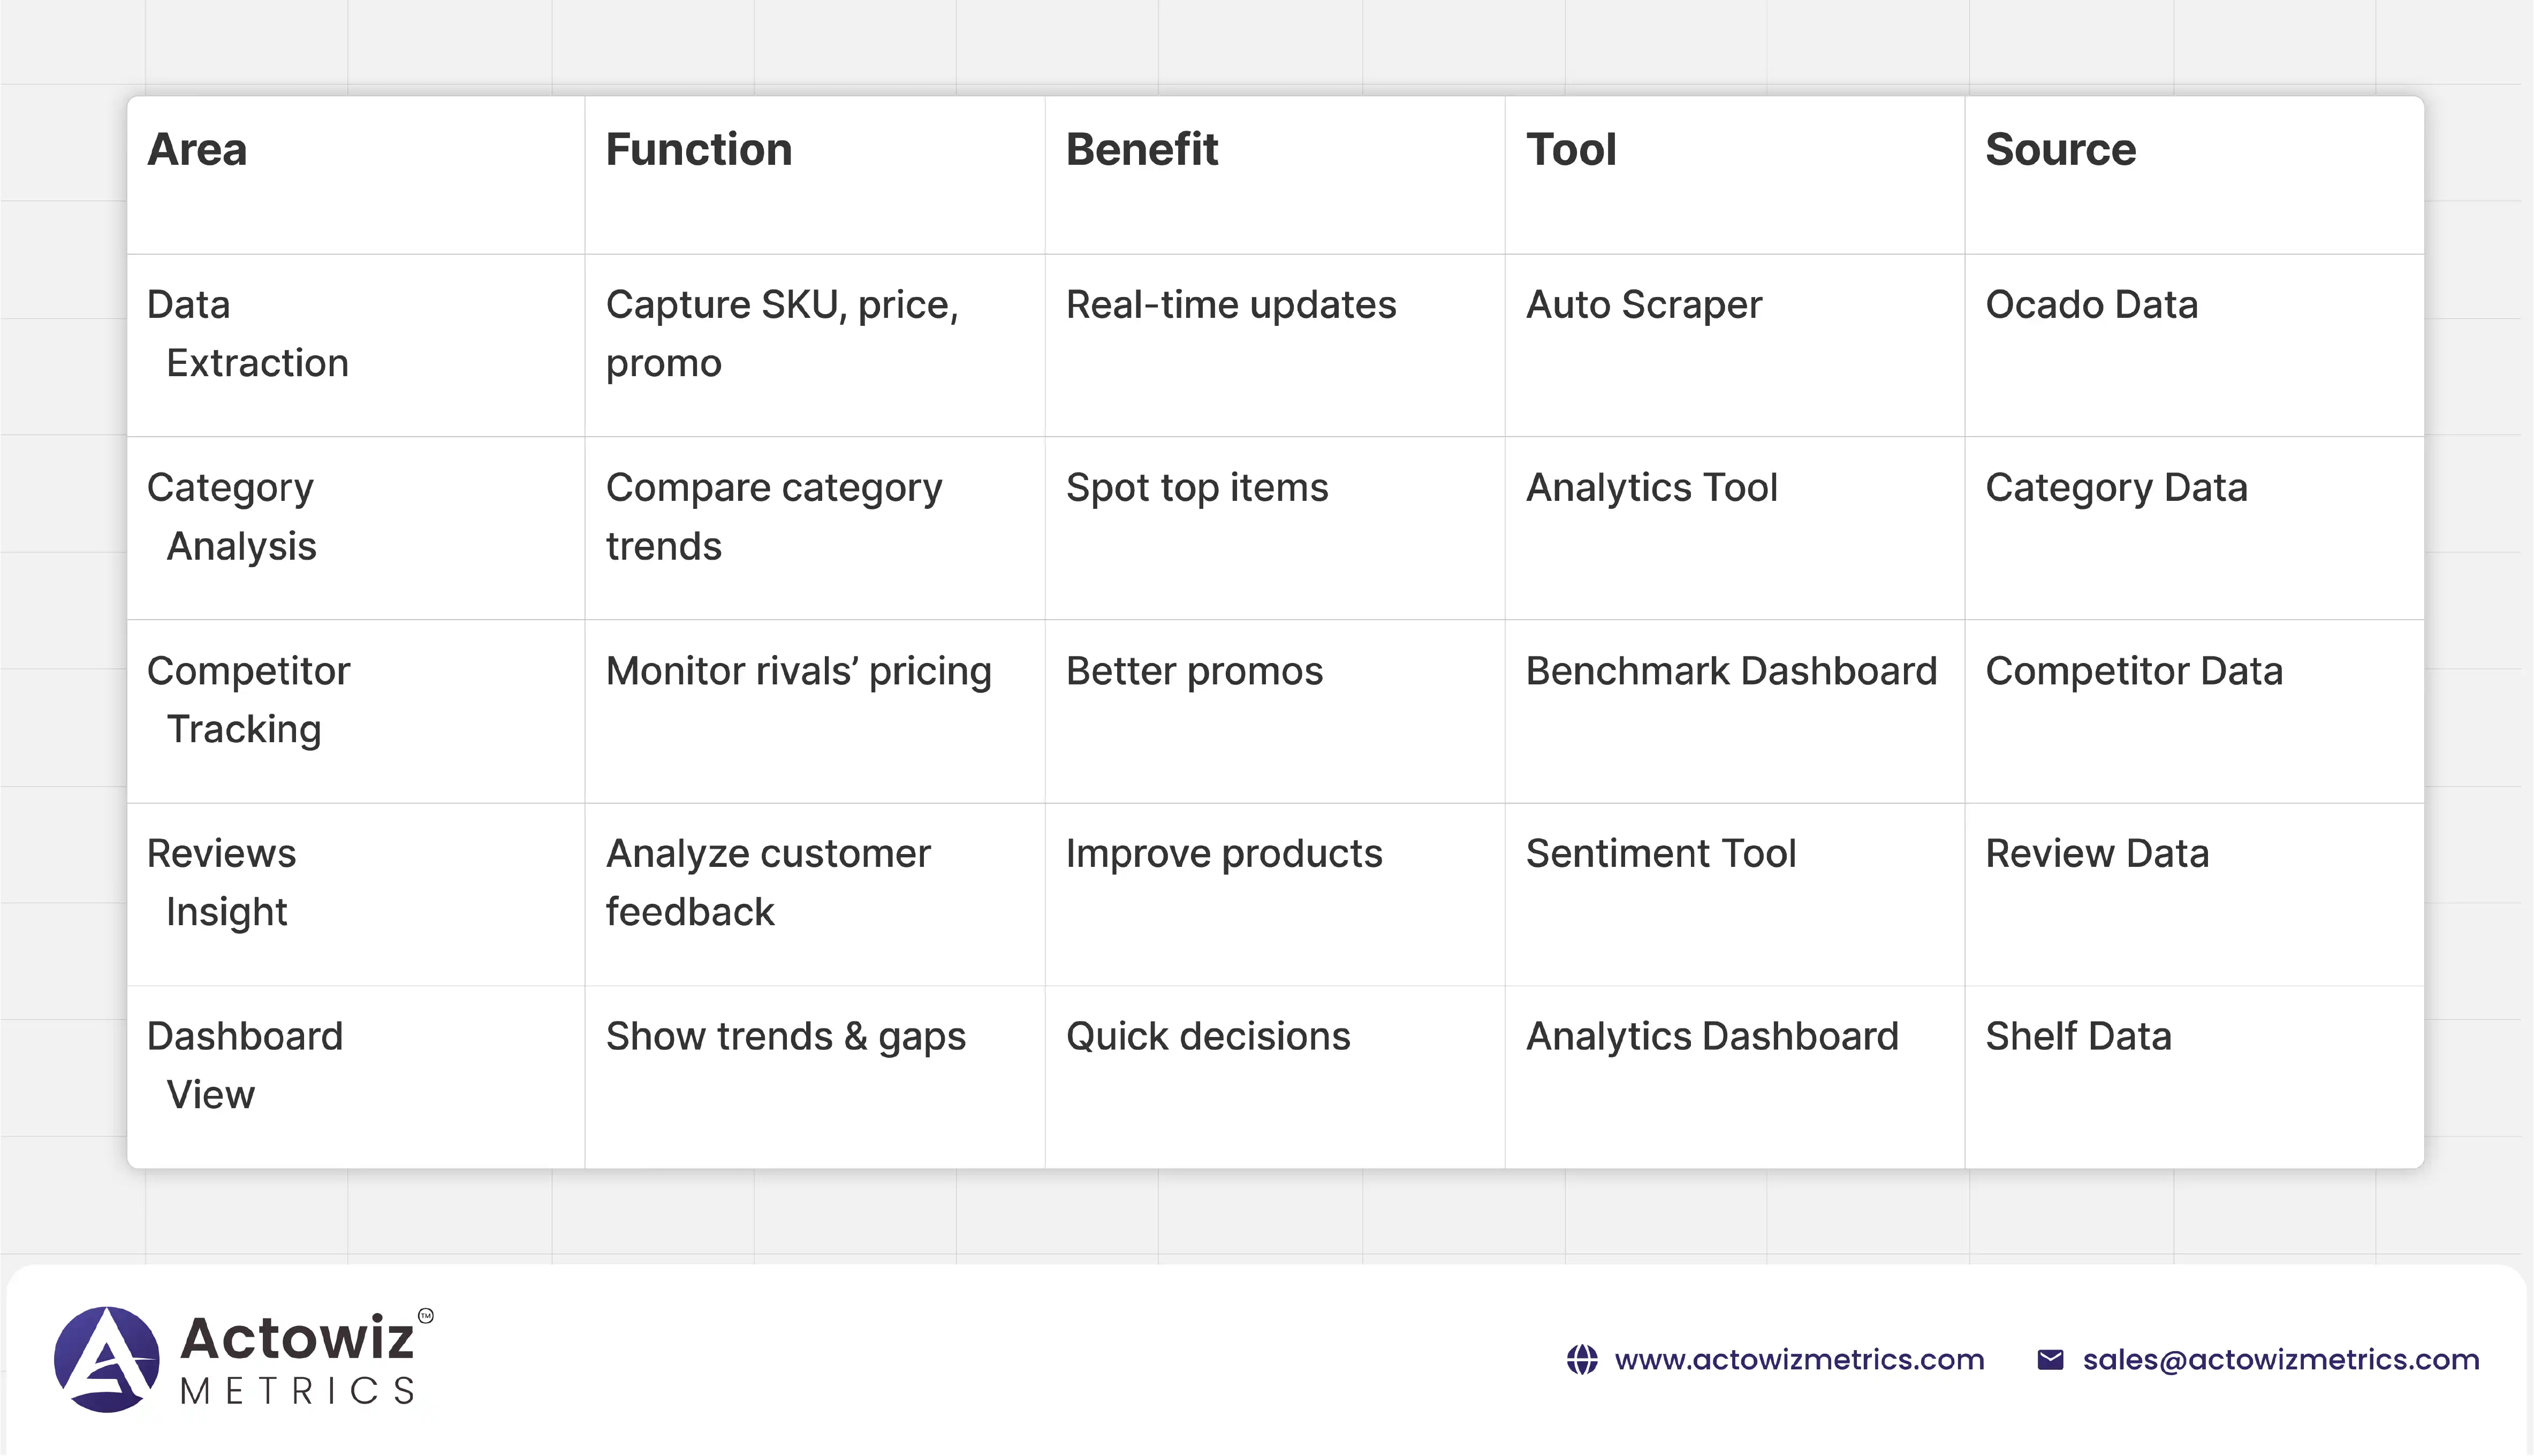Click the envelope icon beside the email
Image resolution: width=2534 pixels, height=1456 pixels.
tap(2050, 1360)
